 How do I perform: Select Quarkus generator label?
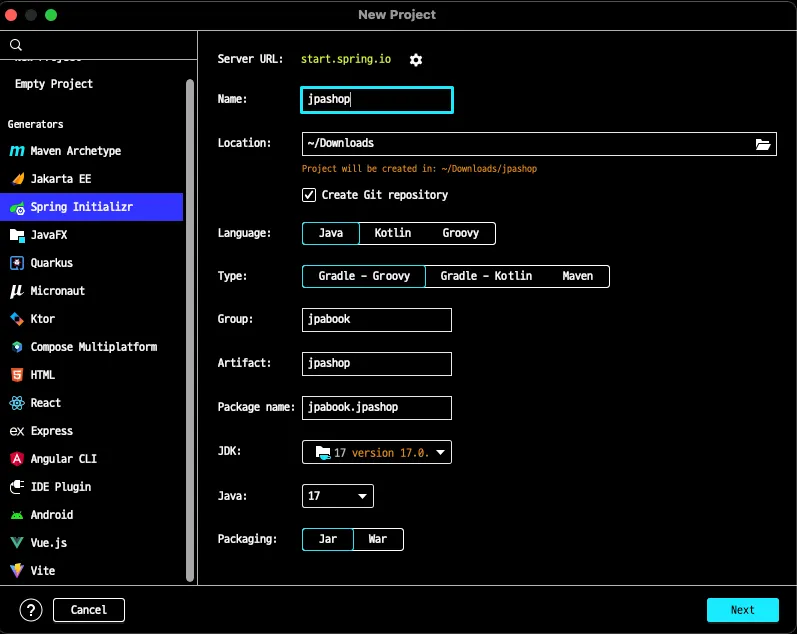point(51,263)
